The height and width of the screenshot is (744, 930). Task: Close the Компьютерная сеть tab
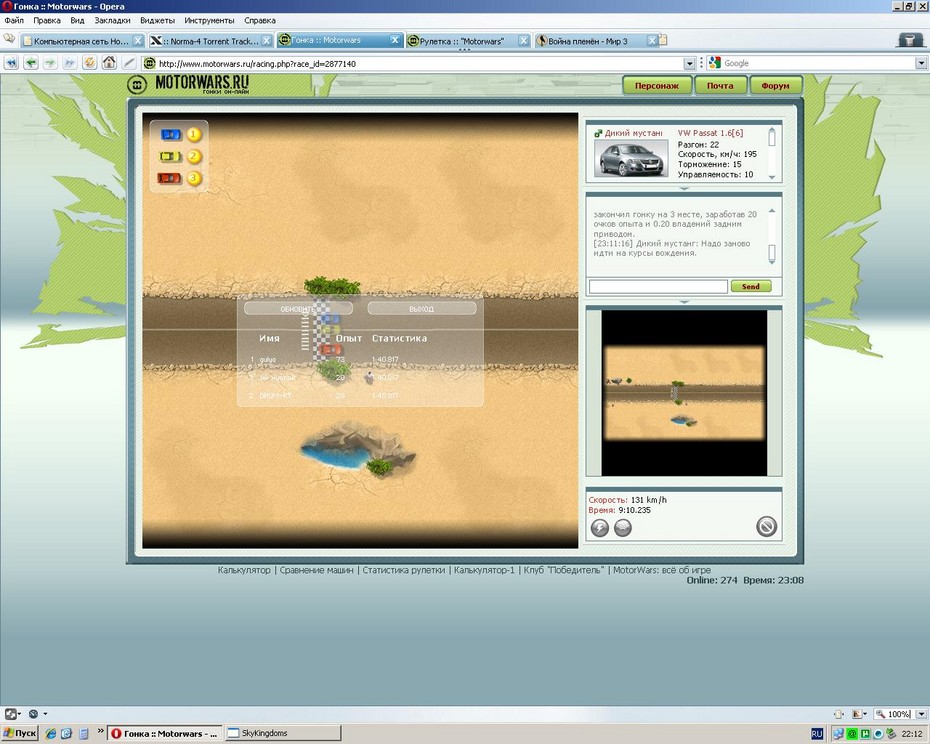(x=138, y=40)
